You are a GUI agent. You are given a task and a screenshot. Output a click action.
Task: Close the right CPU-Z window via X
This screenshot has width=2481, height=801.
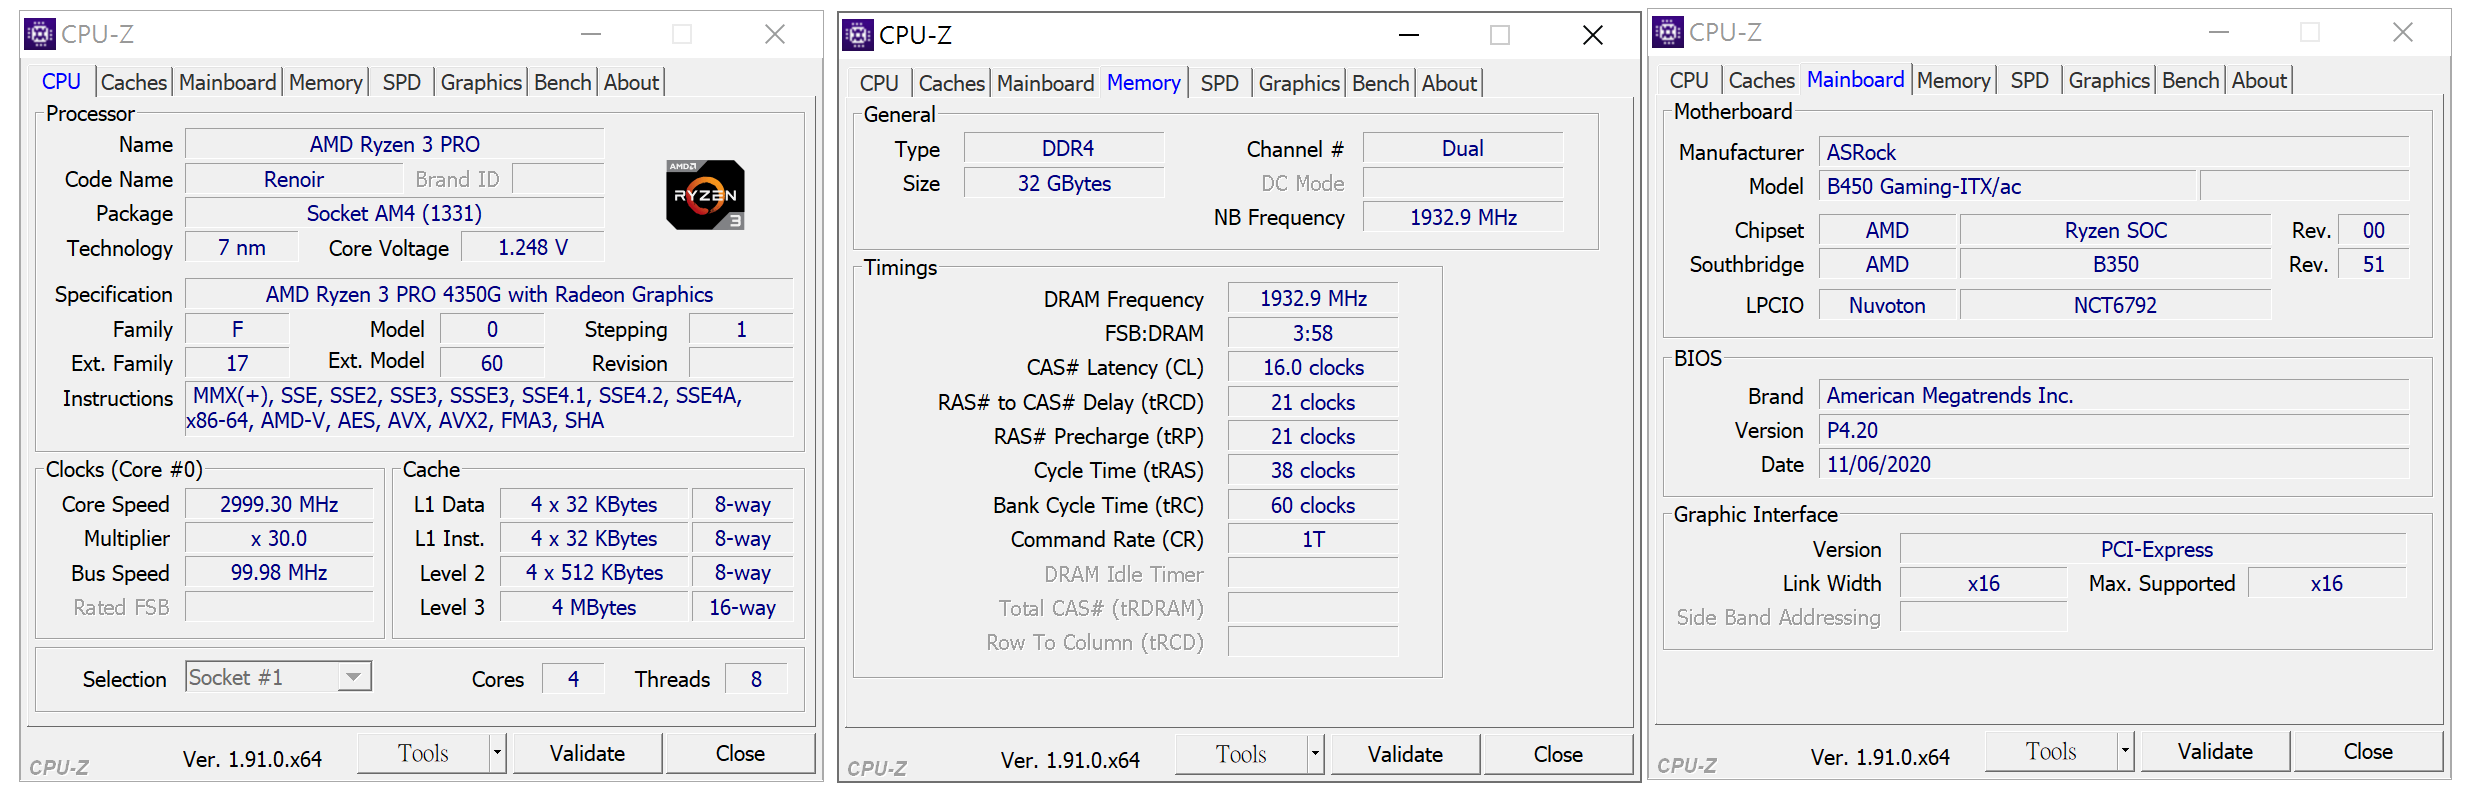tap(2403, 32)
